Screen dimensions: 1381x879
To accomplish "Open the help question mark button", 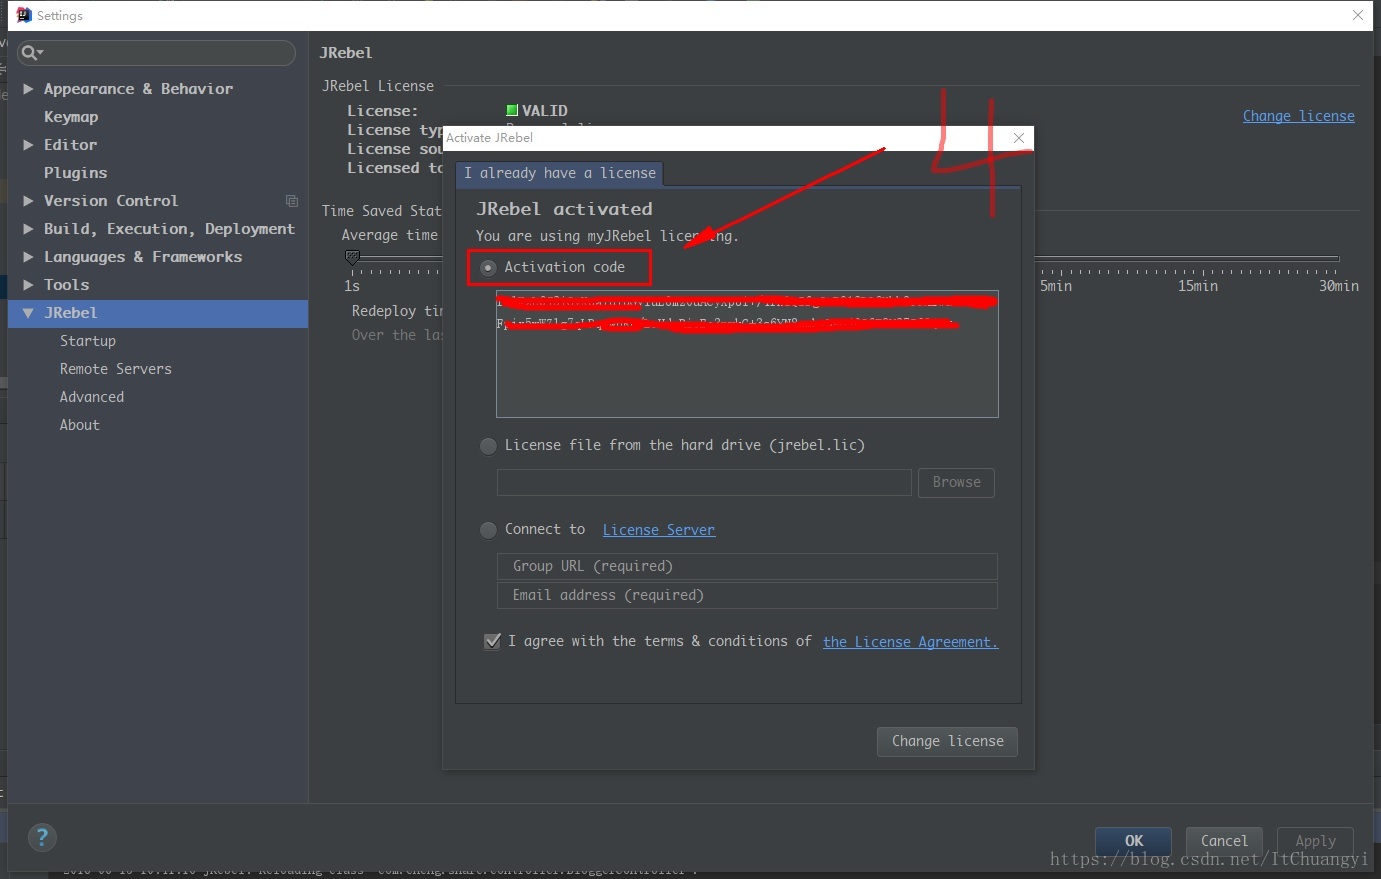I will pyautogui.click(x=42, y=837).
